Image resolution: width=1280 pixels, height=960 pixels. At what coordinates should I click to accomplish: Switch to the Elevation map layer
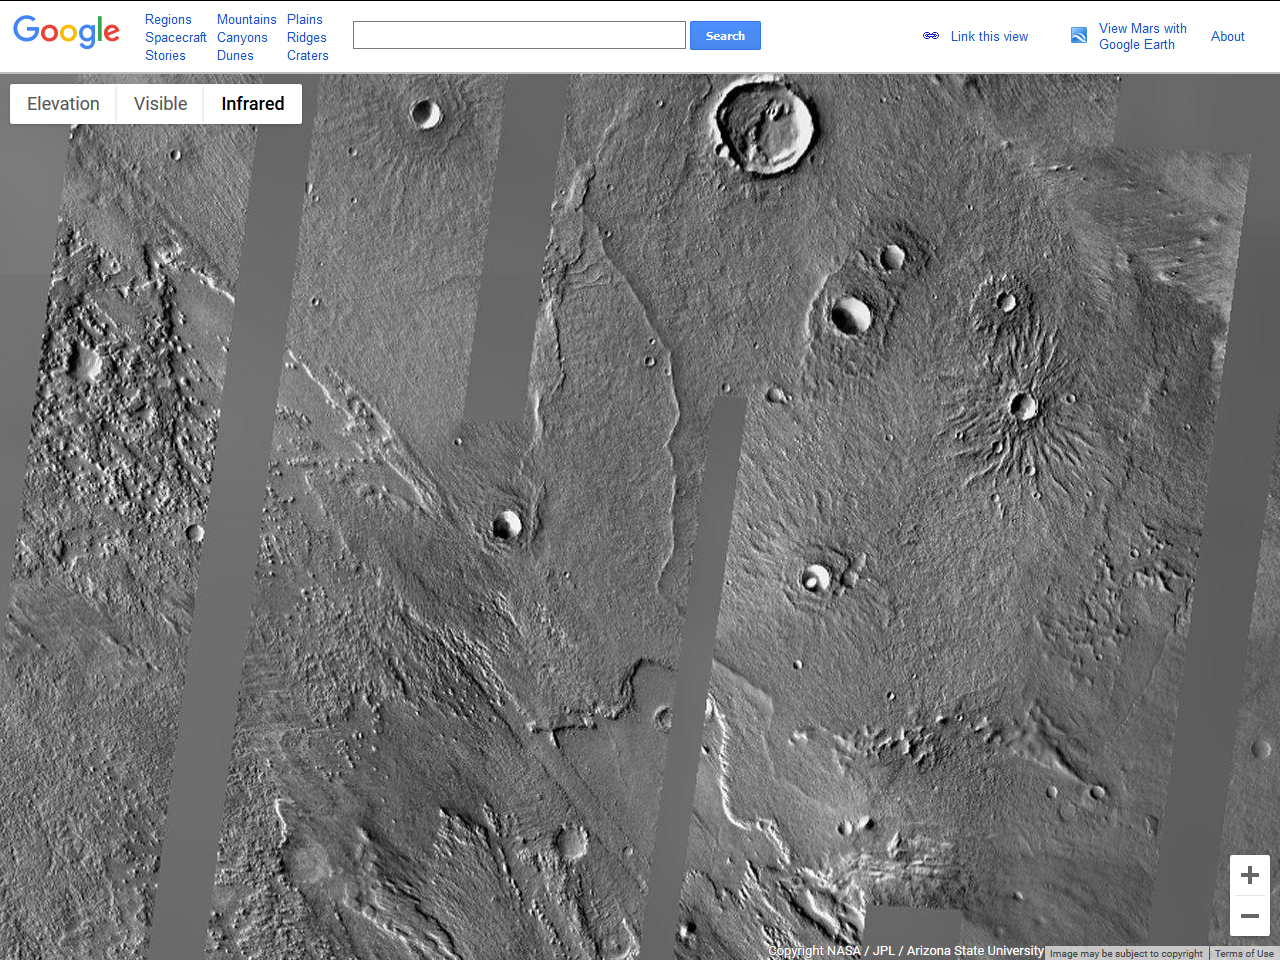(63, 104)
